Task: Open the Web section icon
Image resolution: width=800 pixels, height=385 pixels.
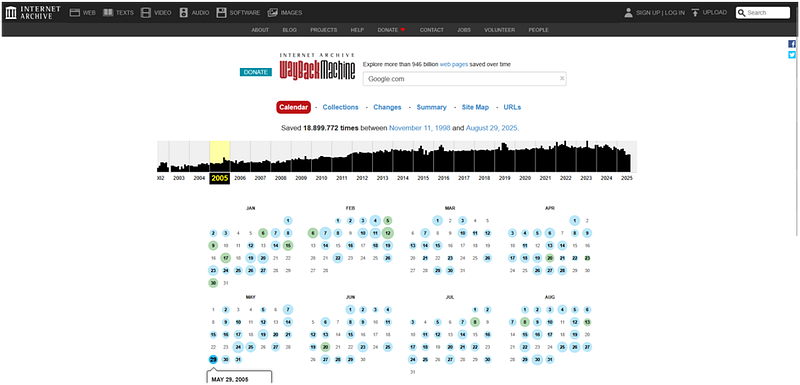Action: pyautogui.click(x=75, y=13)
